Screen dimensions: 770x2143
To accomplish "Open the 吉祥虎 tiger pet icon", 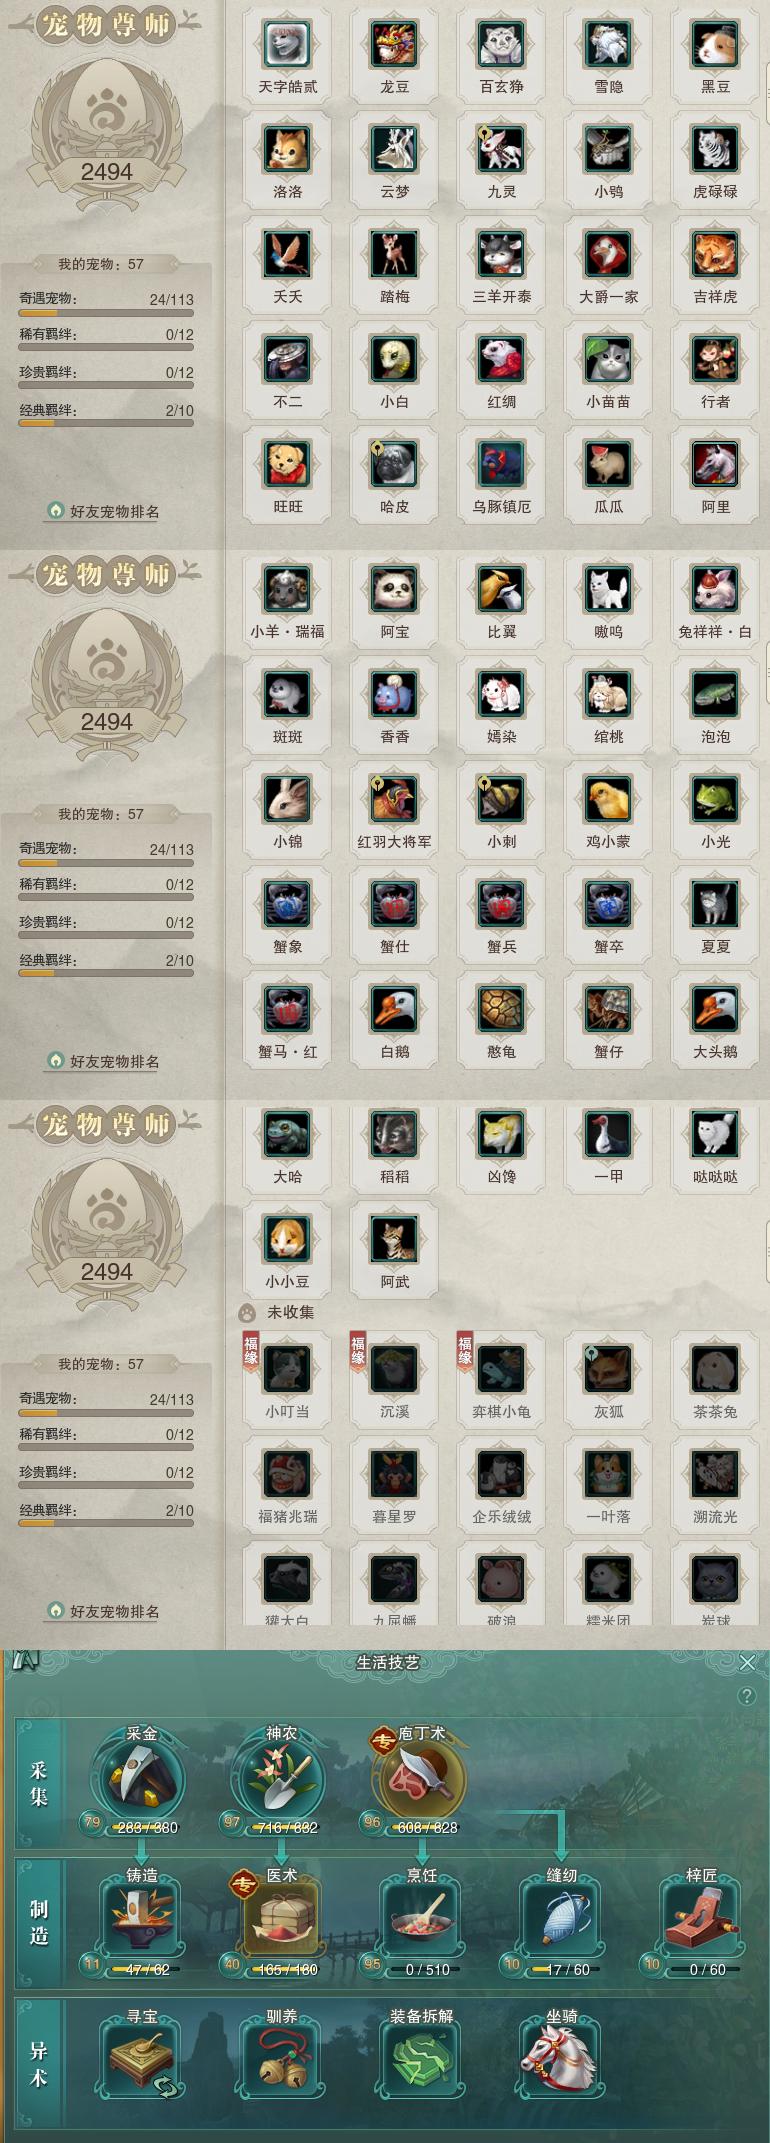I will coord(715,255).
